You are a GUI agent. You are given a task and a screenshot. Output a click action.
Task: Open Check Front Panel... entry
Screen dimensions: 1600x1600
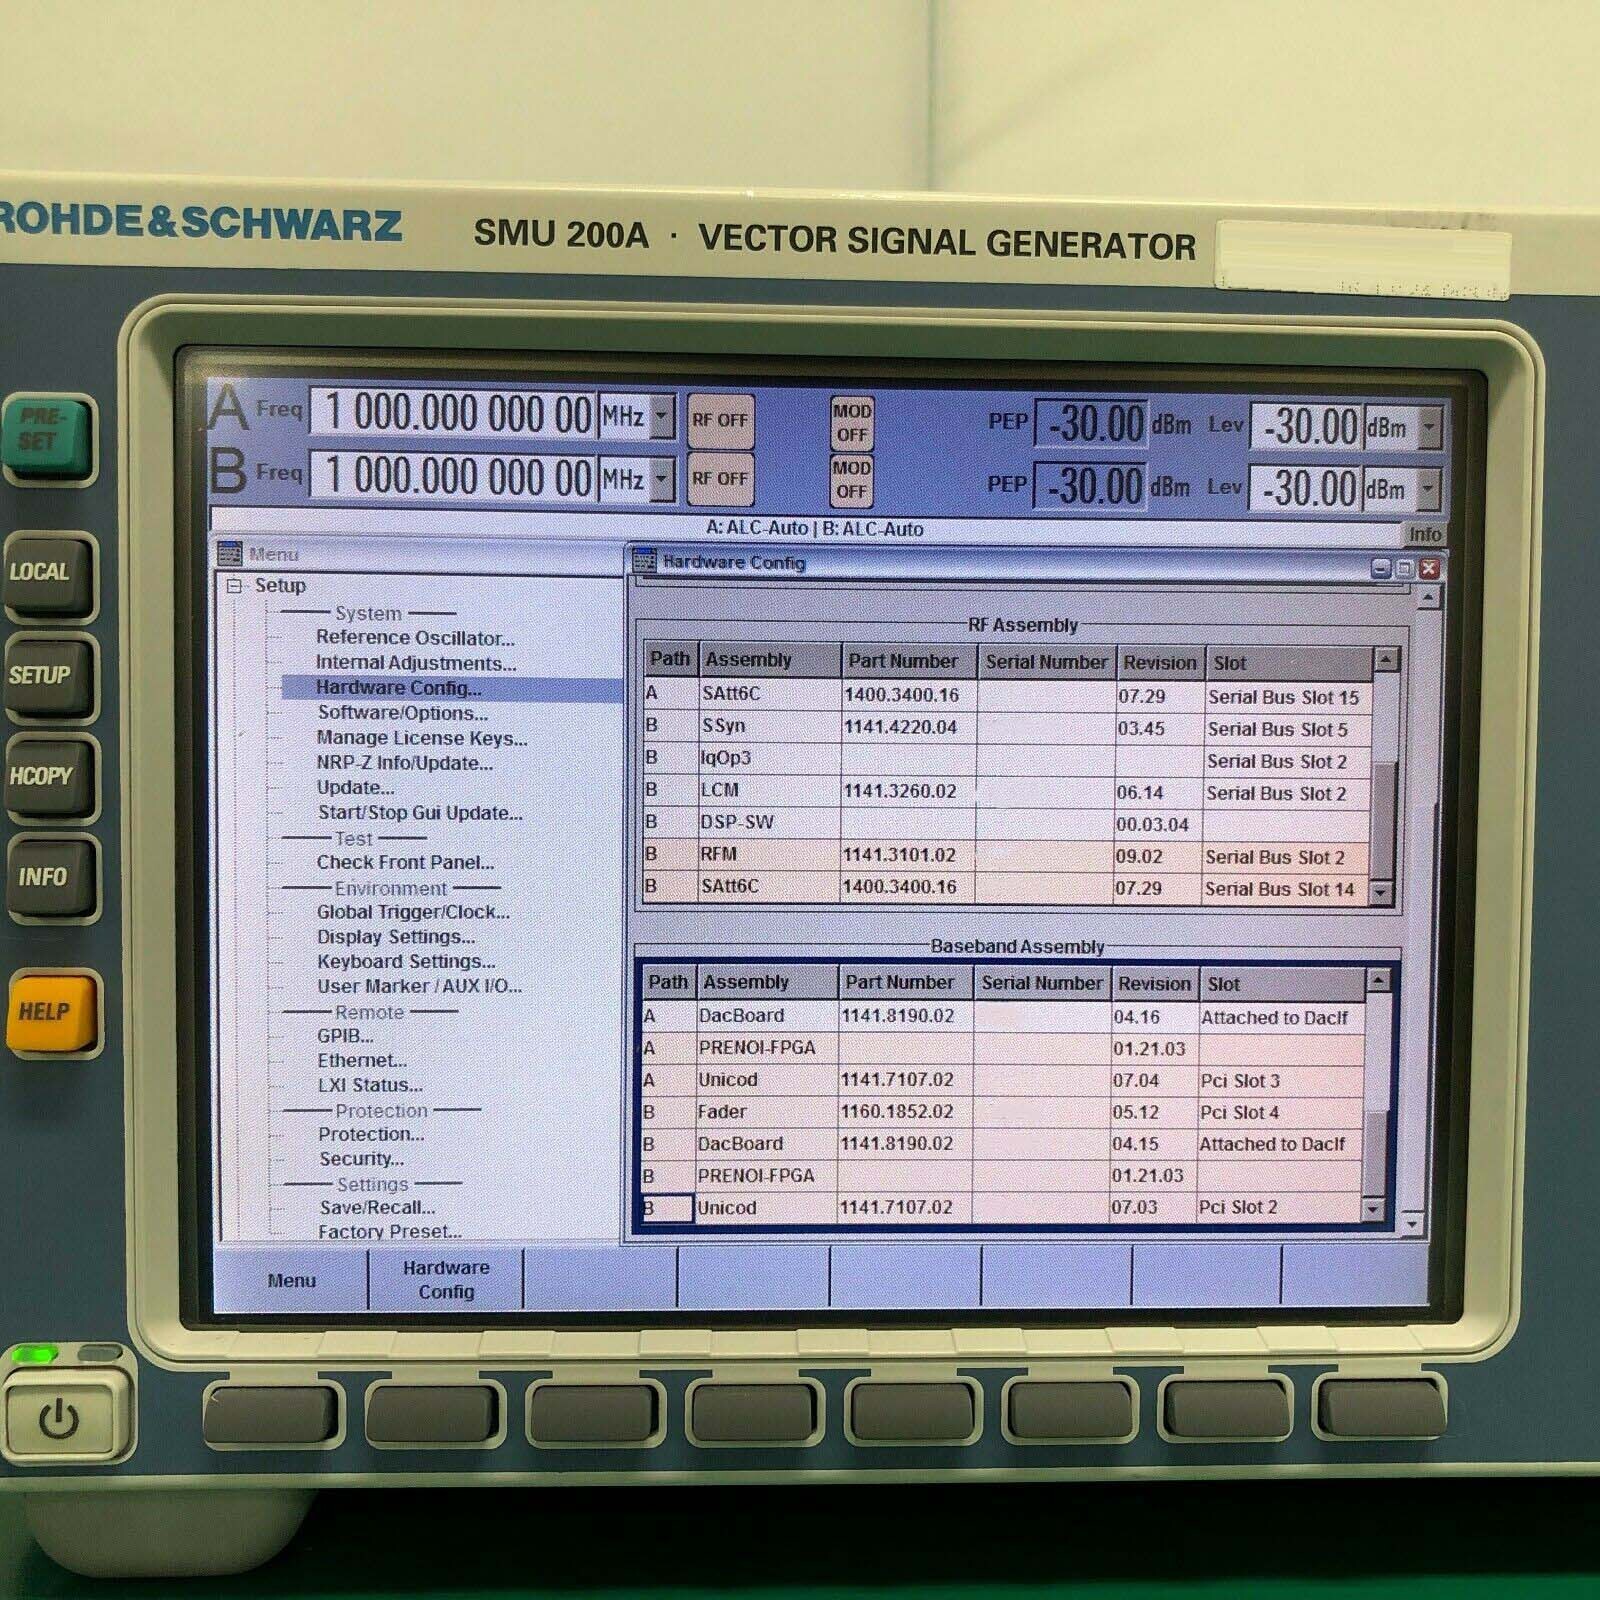[405, 862]
